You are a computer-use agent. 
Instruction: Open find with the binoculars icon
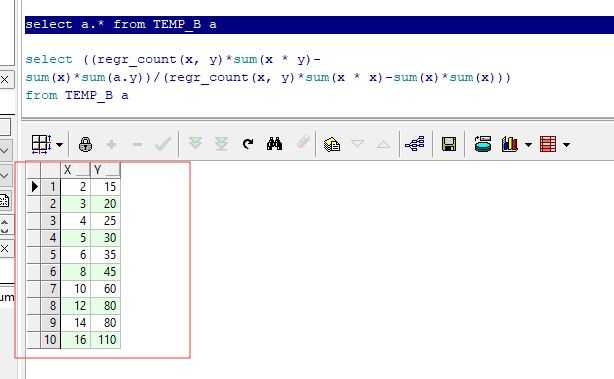tap(274, 144)
